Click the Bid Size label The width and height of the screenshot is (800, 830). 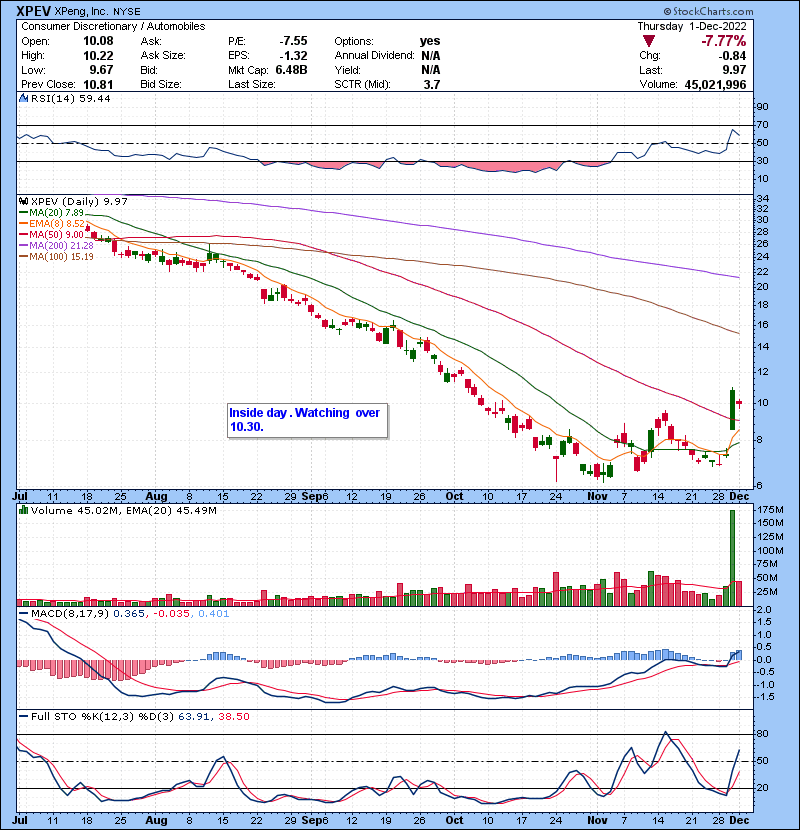(161, 84)
